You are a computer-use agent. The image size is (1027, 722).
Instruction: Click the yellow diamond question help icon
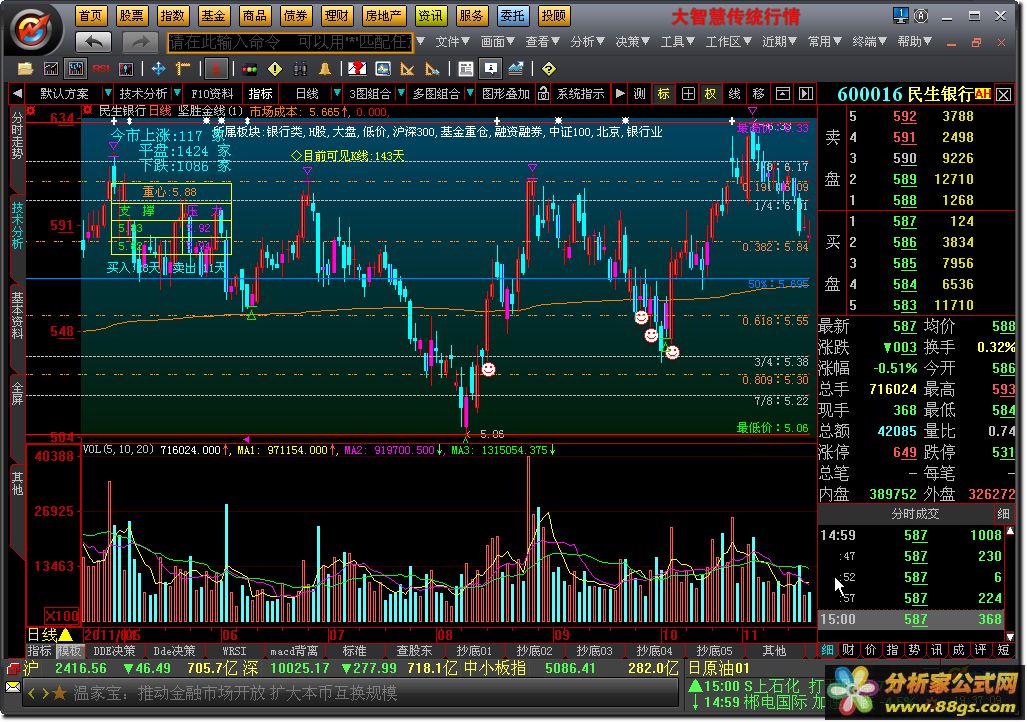pyautogui.click(x=549, y=69)
